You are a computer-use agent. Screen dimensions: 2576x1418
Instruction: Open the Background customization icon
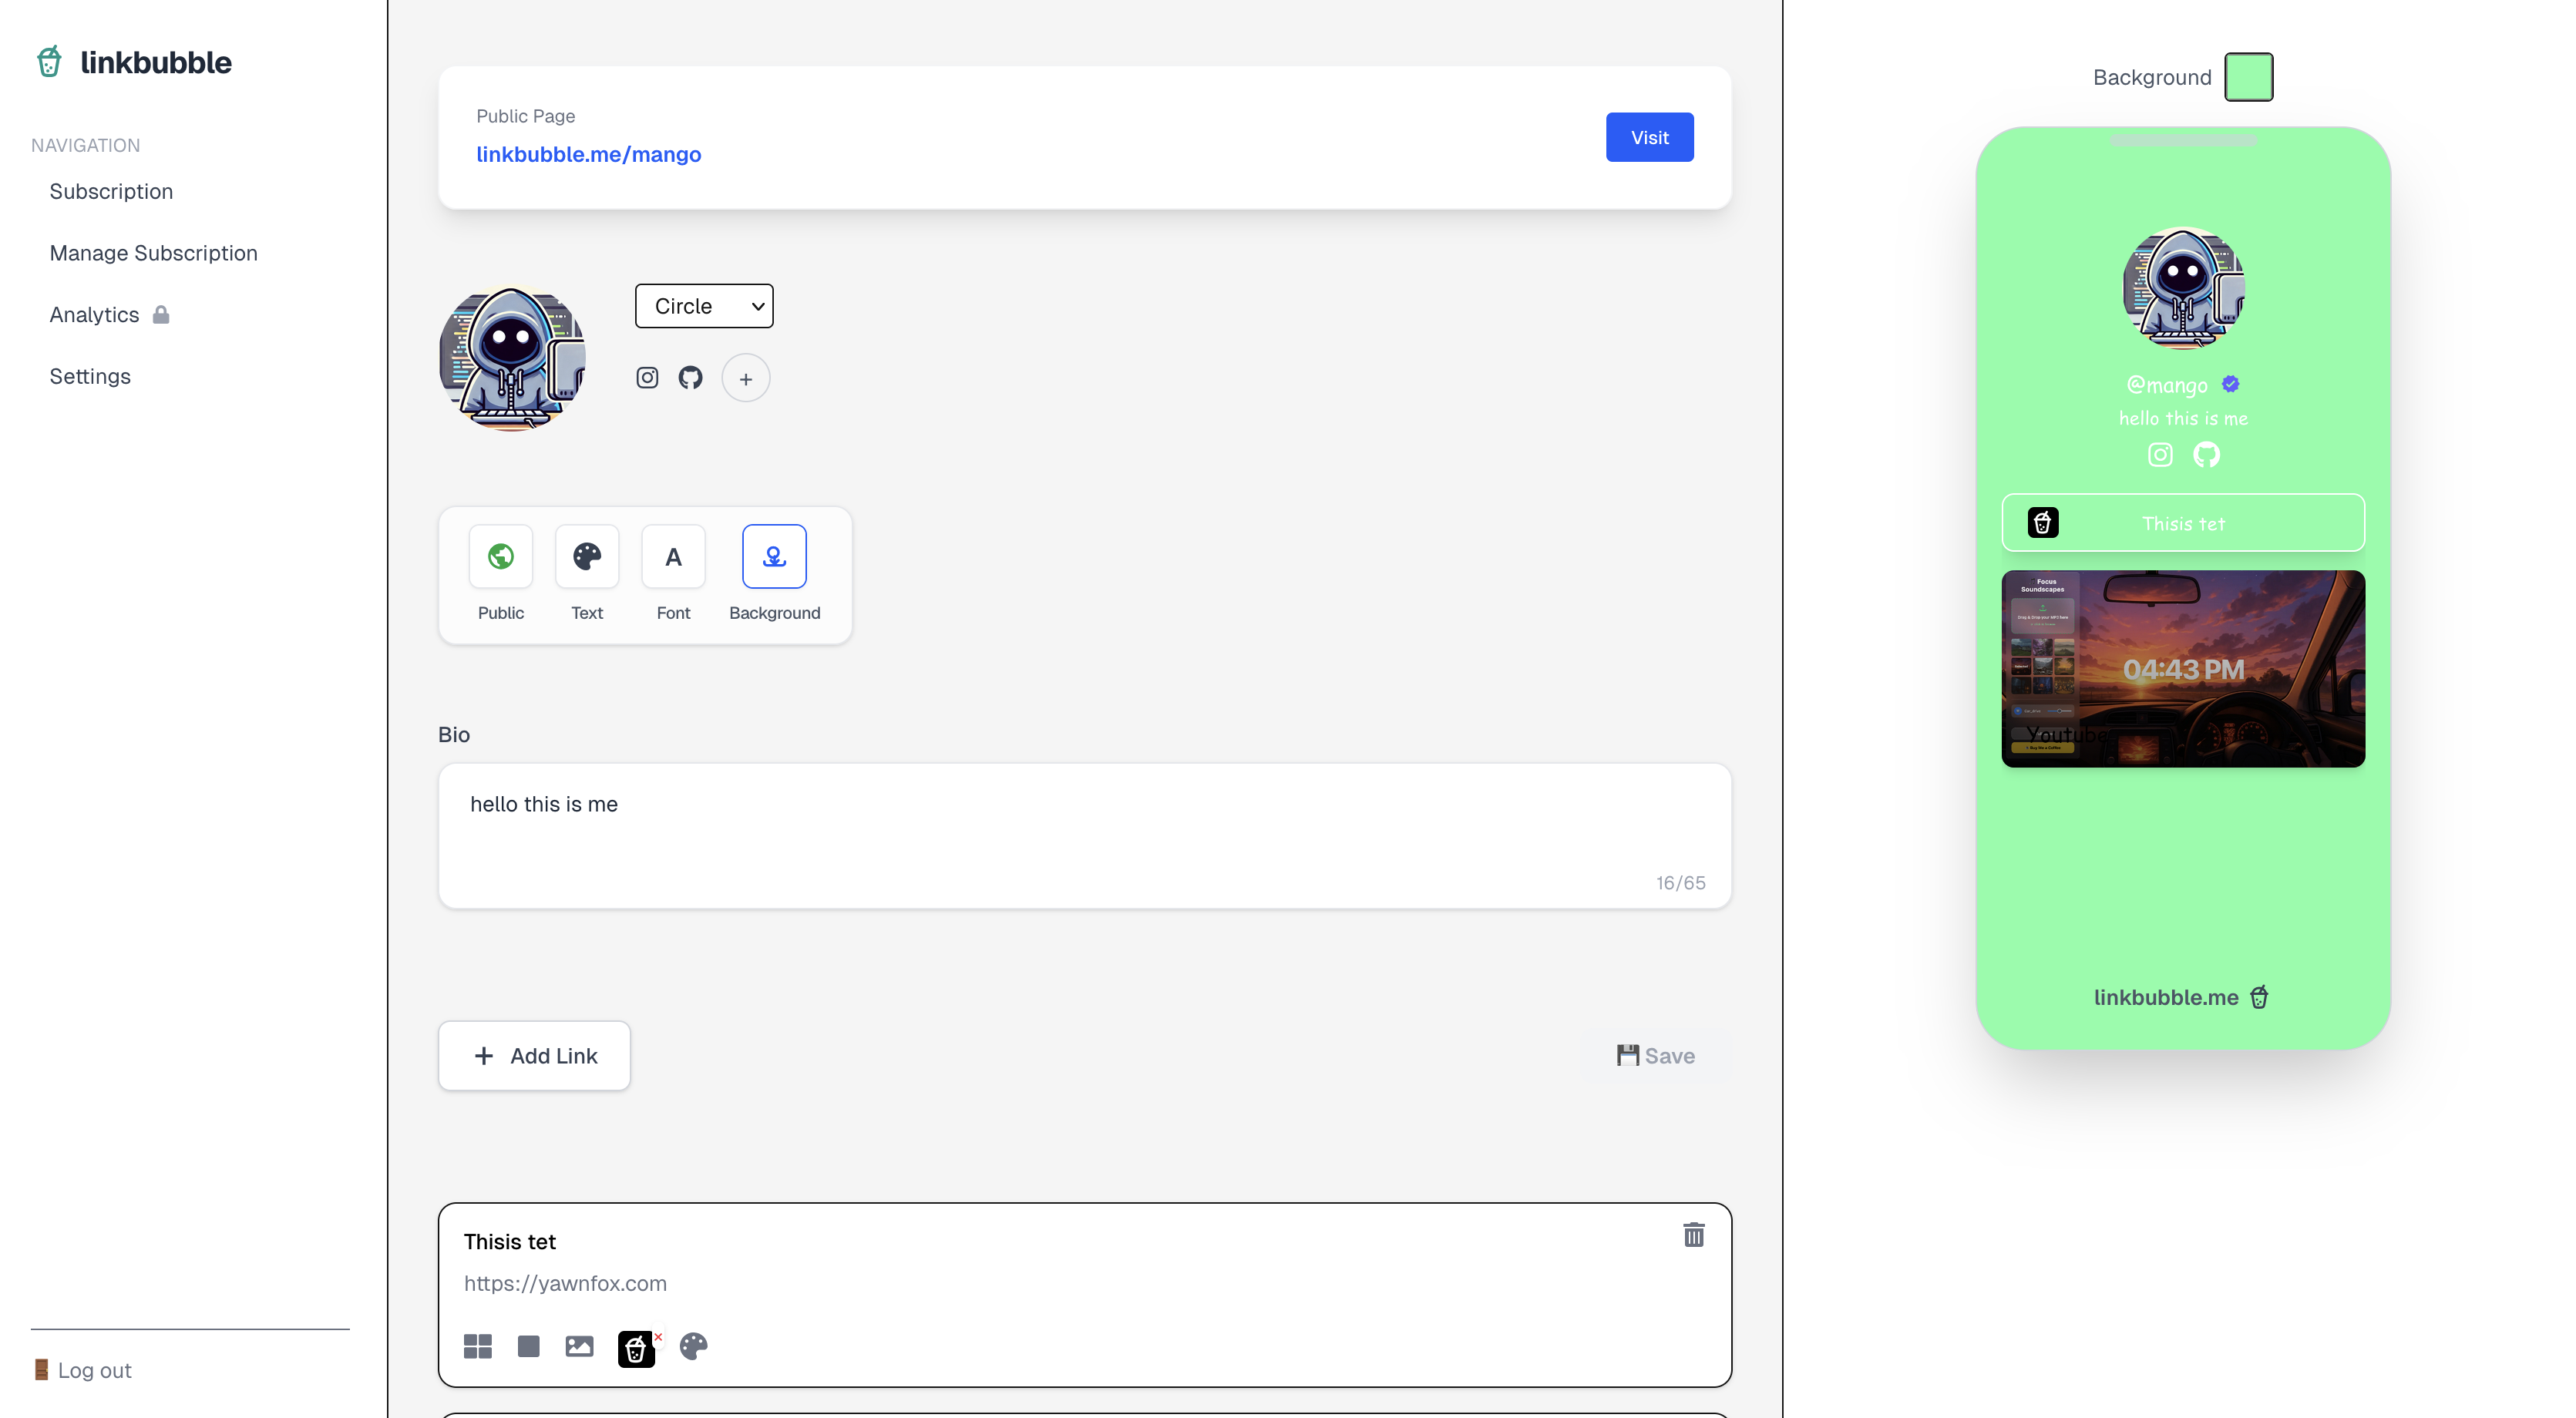[774, 557]
